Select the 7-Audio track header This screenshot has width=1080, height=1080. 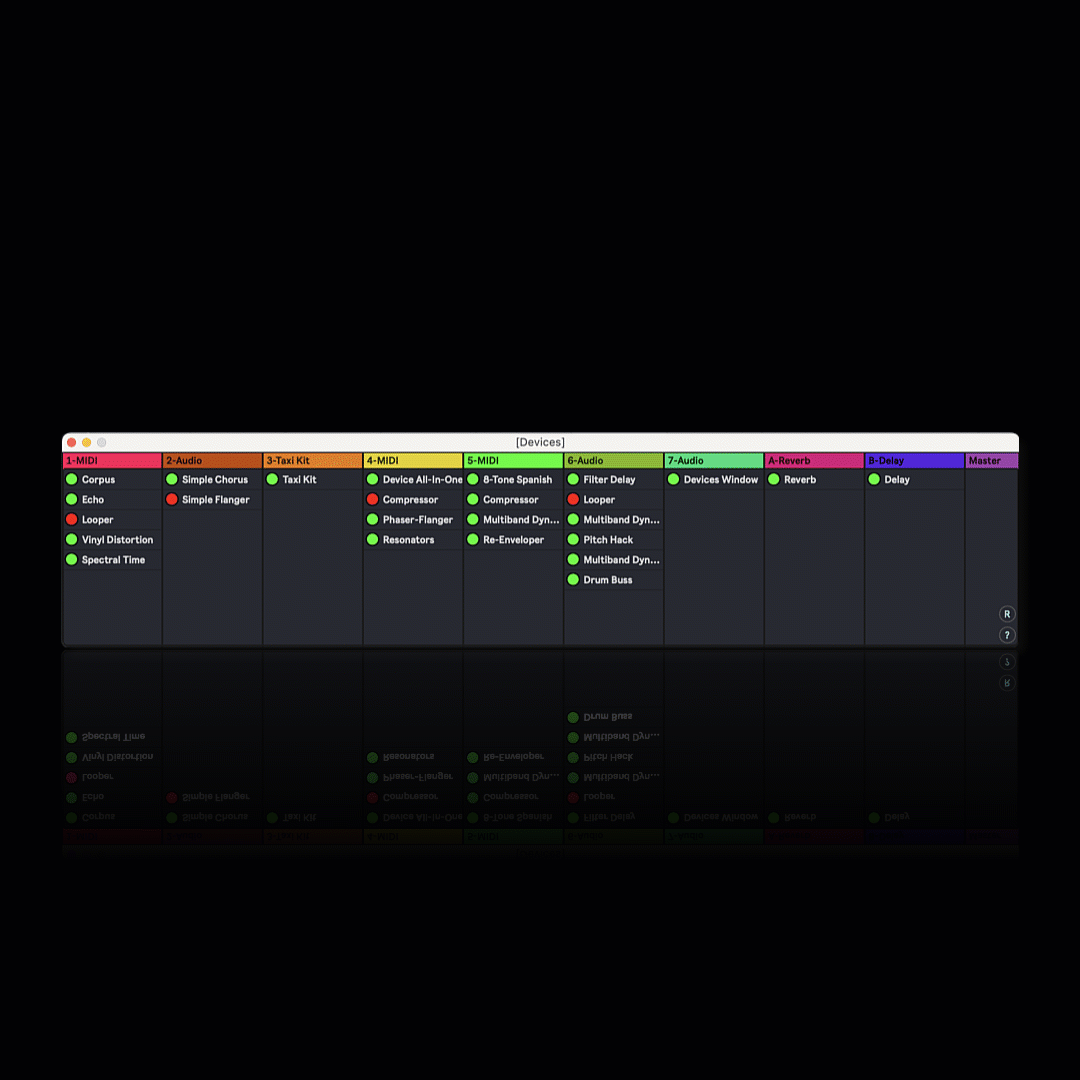[x=714, y=461]
